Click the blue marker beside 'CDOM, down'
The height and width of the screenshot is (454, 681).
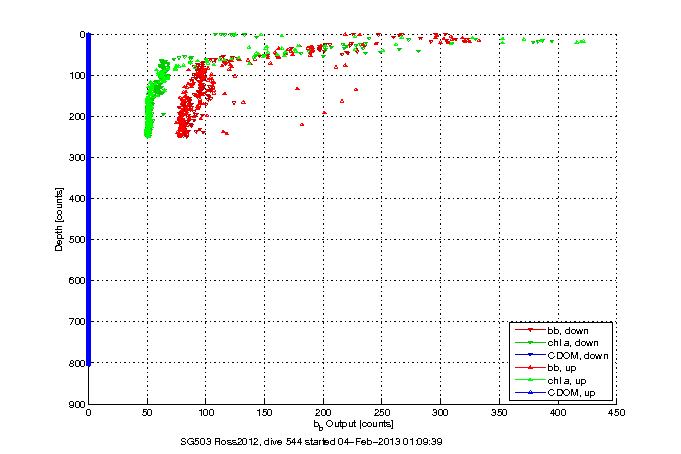(530, 355)
